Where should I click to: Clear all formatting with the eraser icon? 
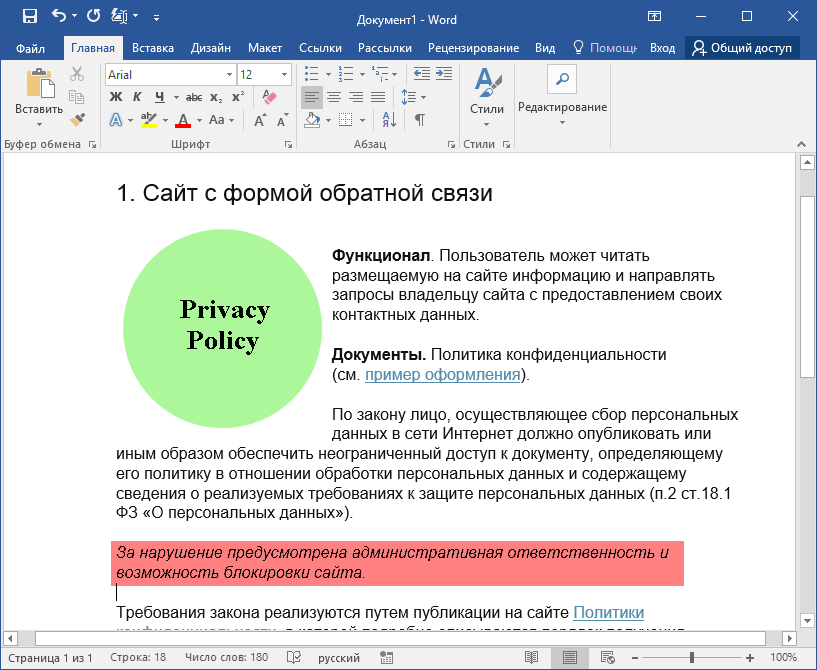269,97
